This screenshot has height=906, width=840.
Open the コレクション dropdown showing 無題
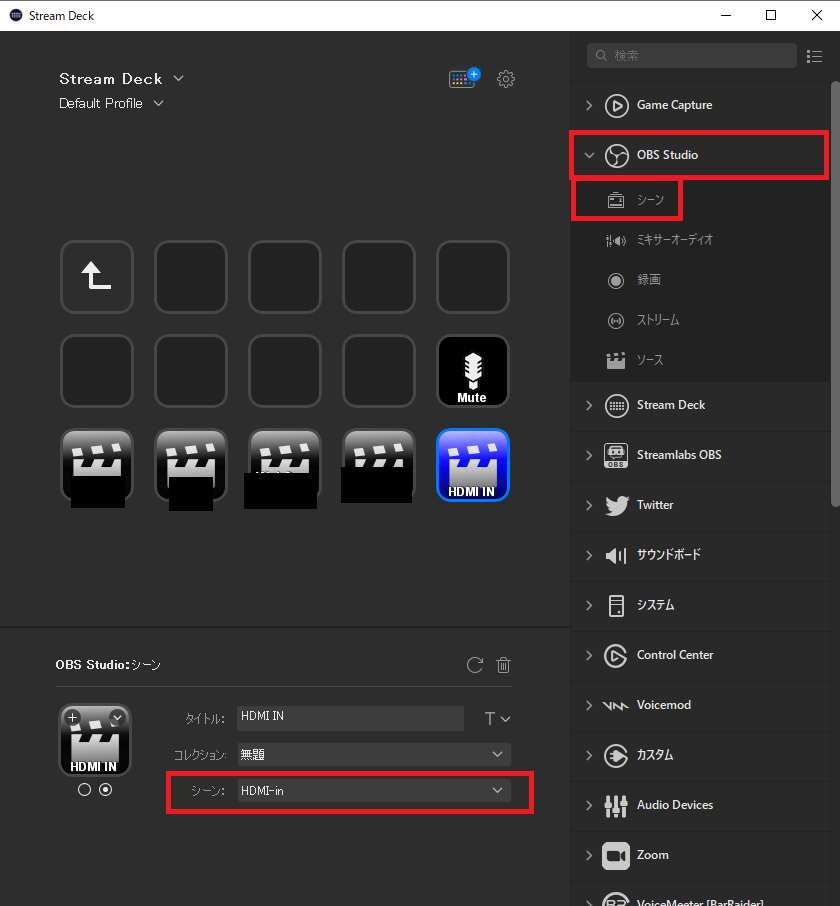(x=374, y=755)
